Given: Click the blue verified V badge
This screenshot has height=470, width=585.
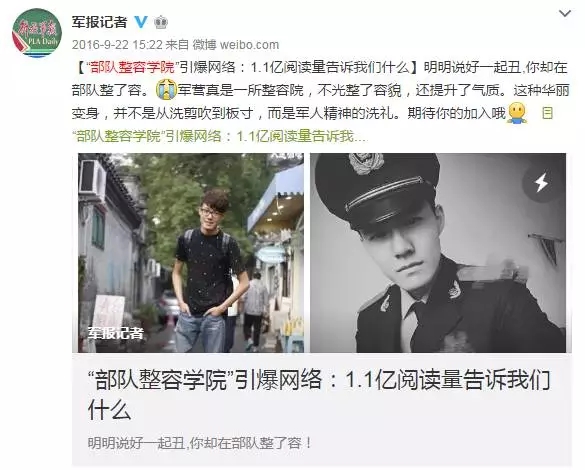Looking at the screenshot, I should click(141, 22).
